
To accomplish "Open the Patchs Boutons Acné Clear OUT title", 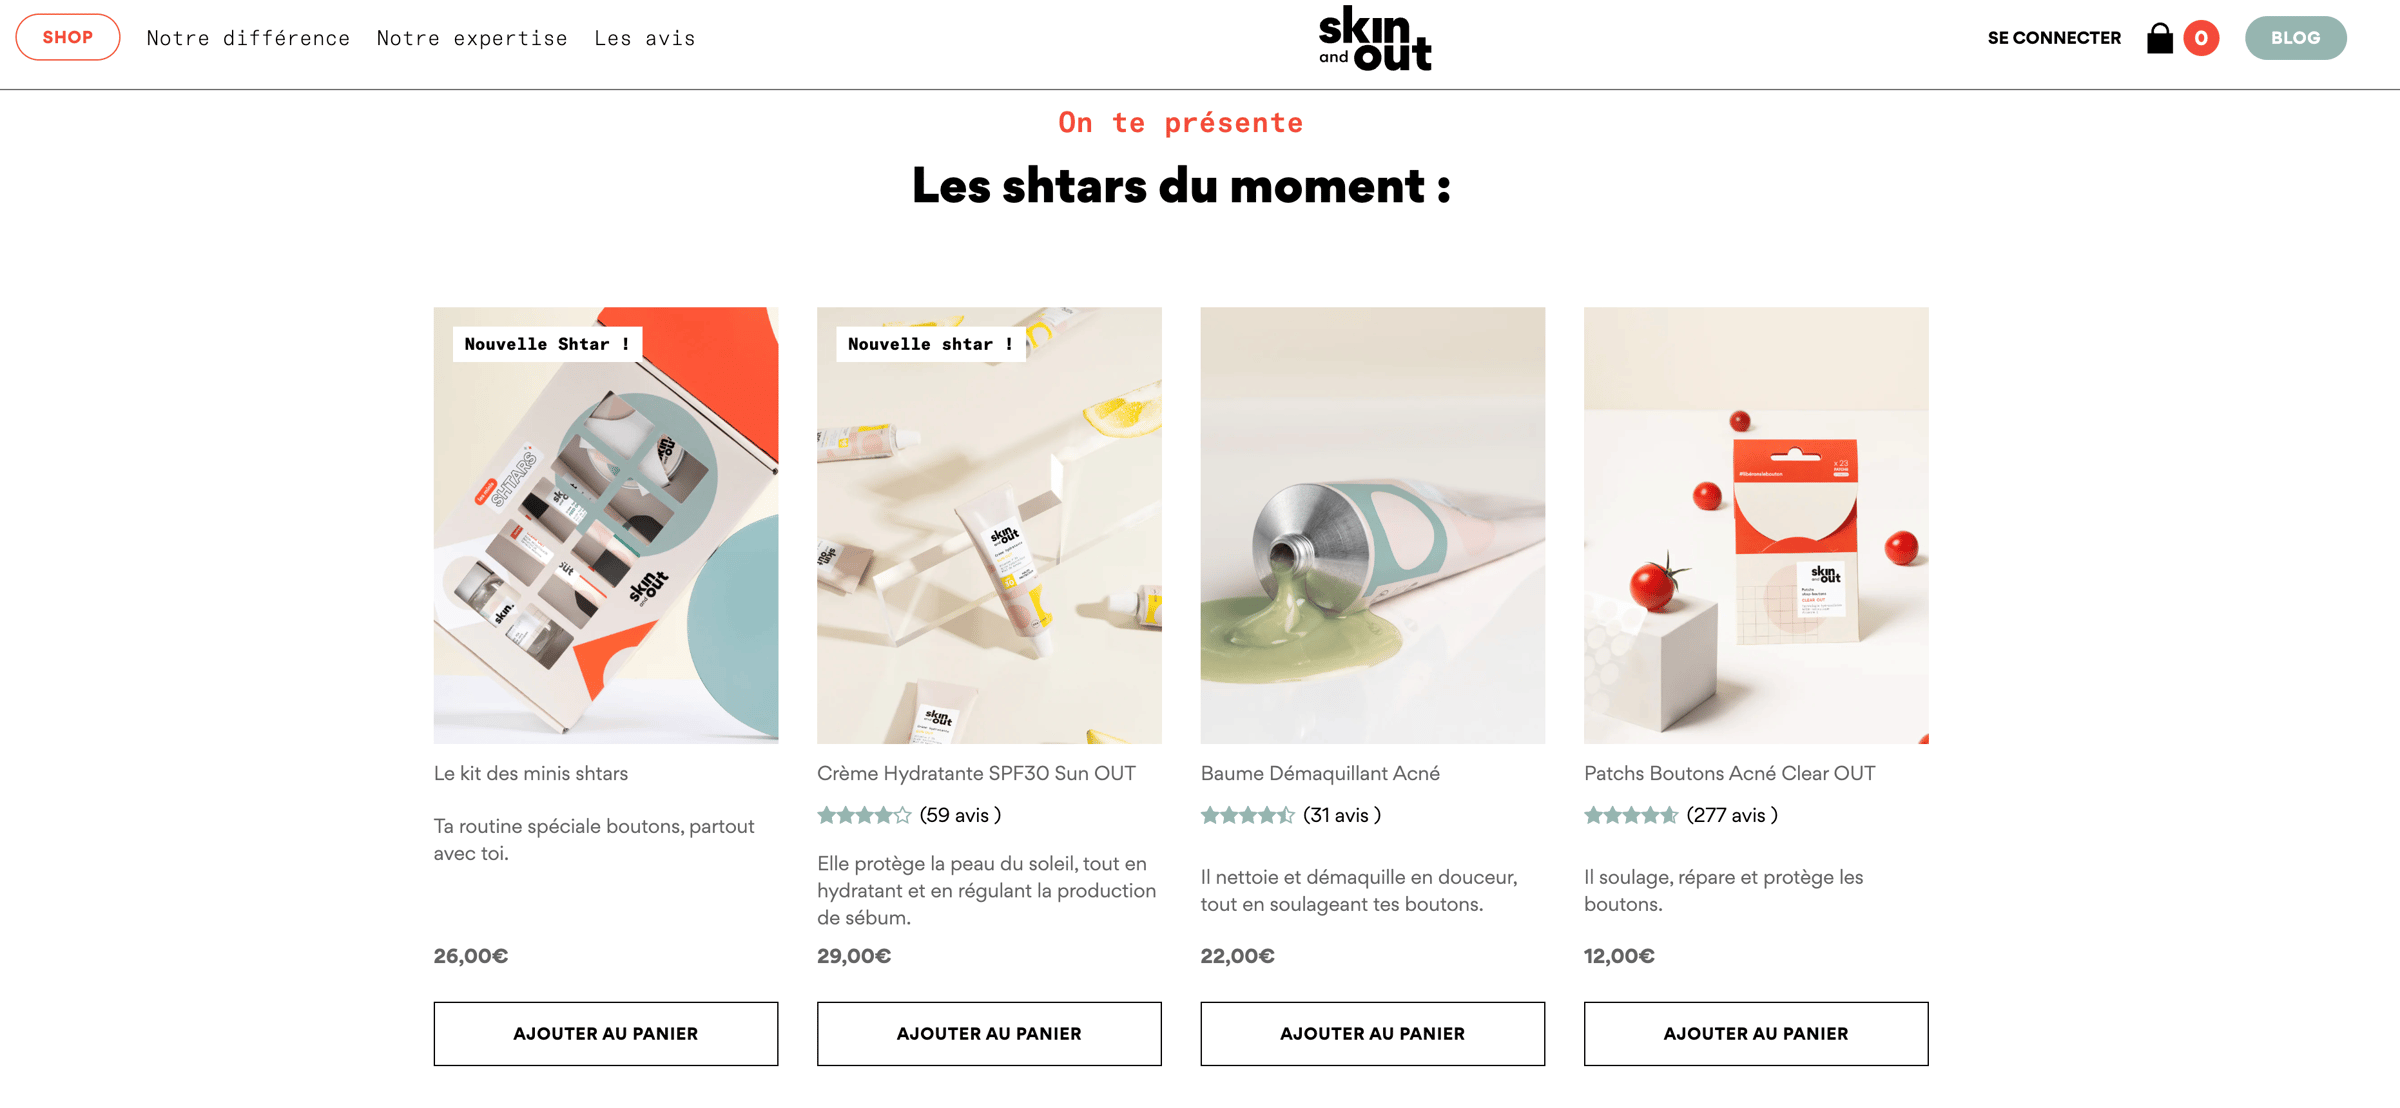I will click(x=1729, y=773).
